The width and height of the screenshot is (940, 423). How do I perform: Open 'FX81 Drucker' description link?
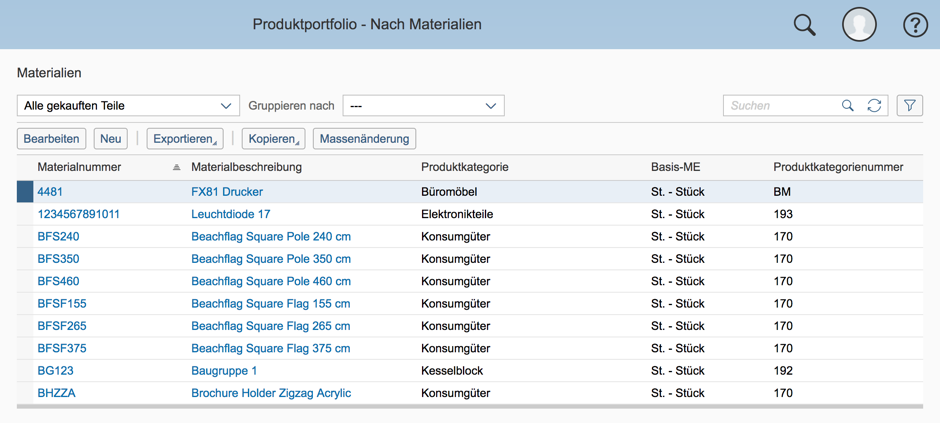click(227, 192)
